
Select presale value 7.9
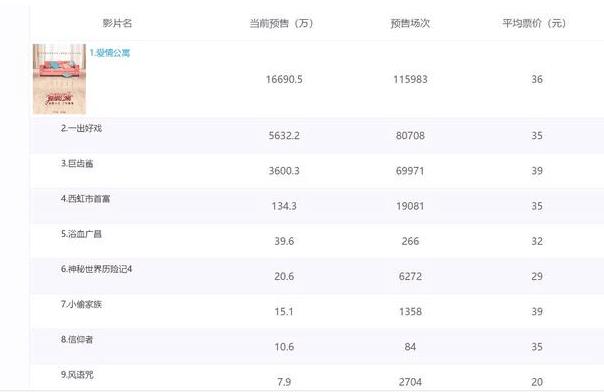tap(284, 382)
